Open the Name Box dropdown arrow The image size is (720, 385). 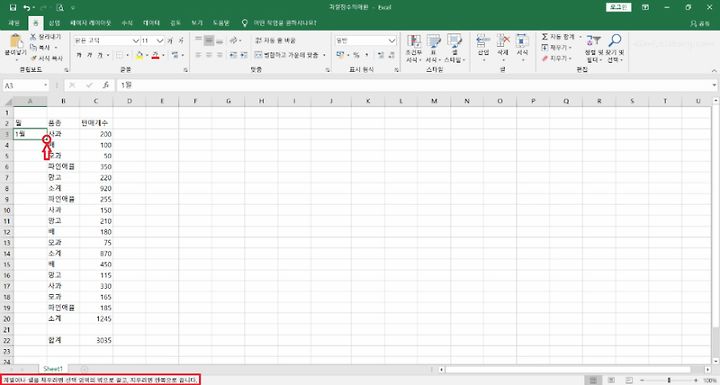(x=45, y=85)
